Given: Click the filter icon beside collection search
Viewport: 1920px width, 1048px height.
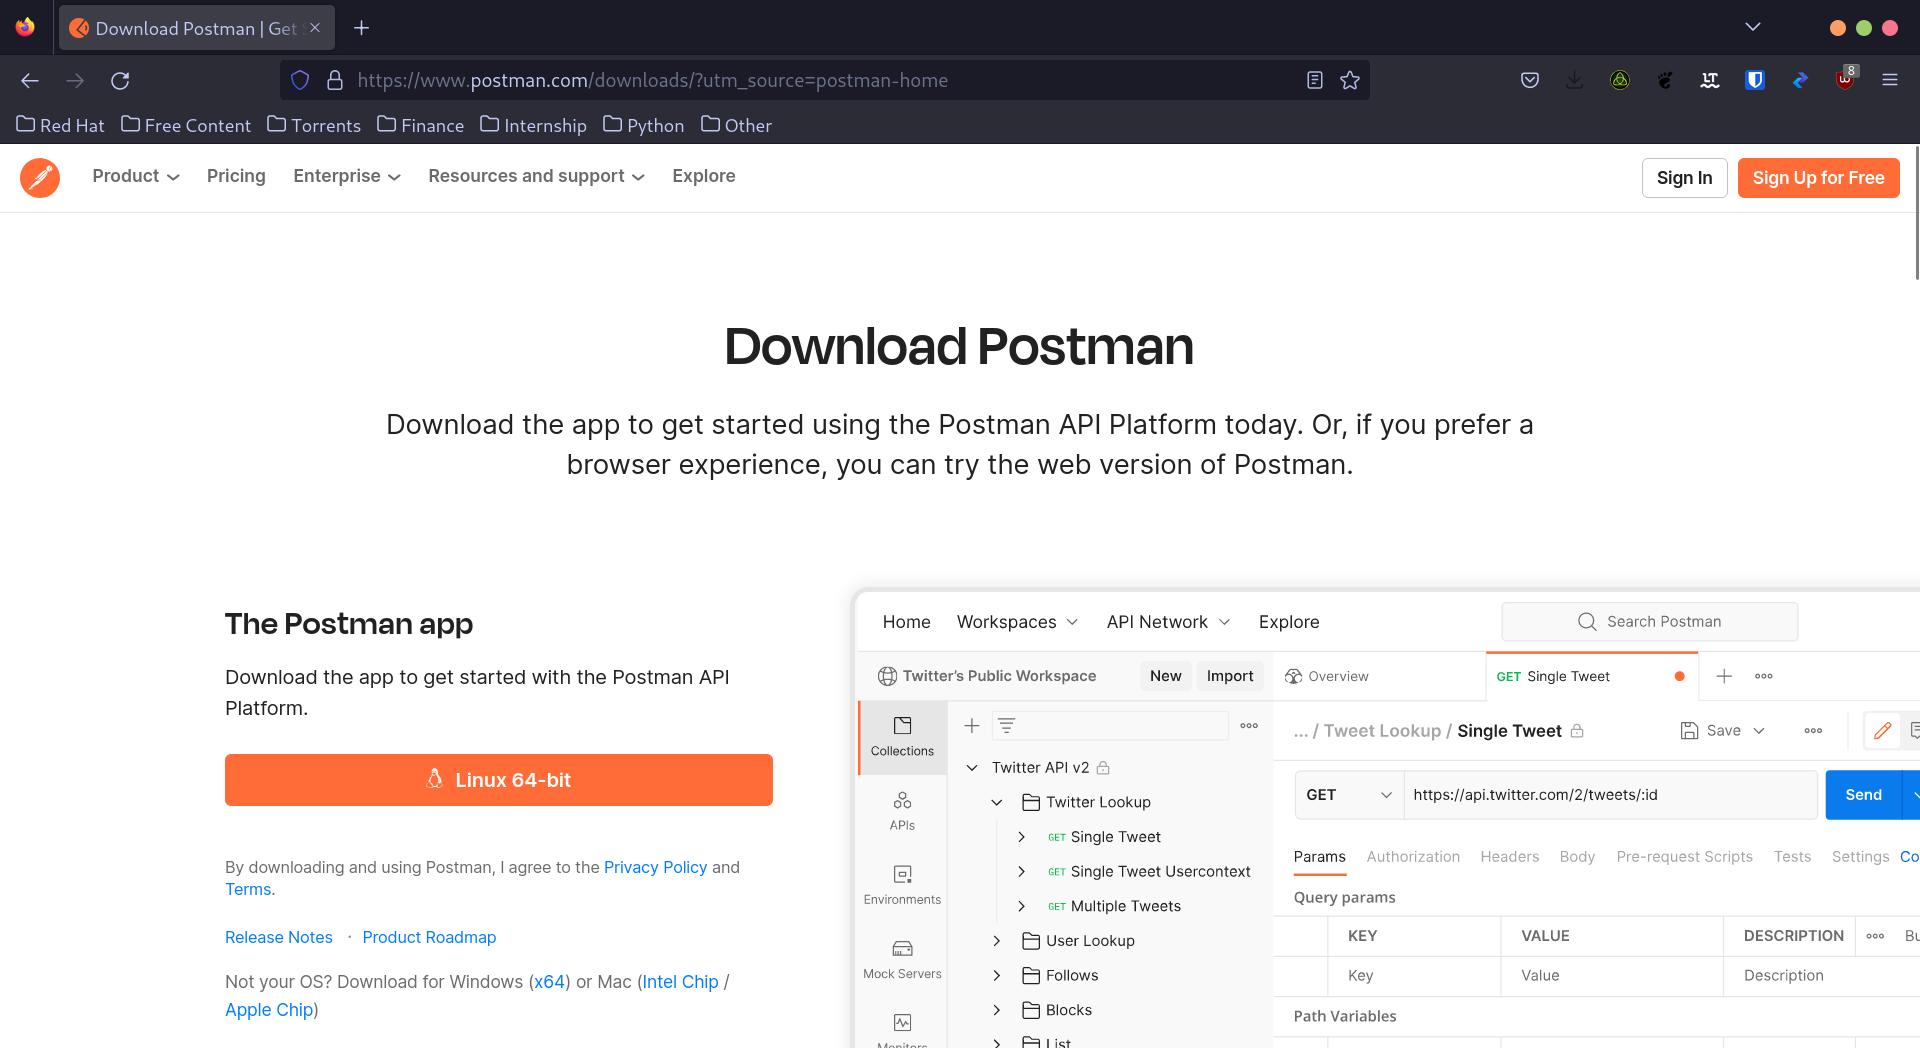Looking at the screenshot, I should pos(1006,725).
